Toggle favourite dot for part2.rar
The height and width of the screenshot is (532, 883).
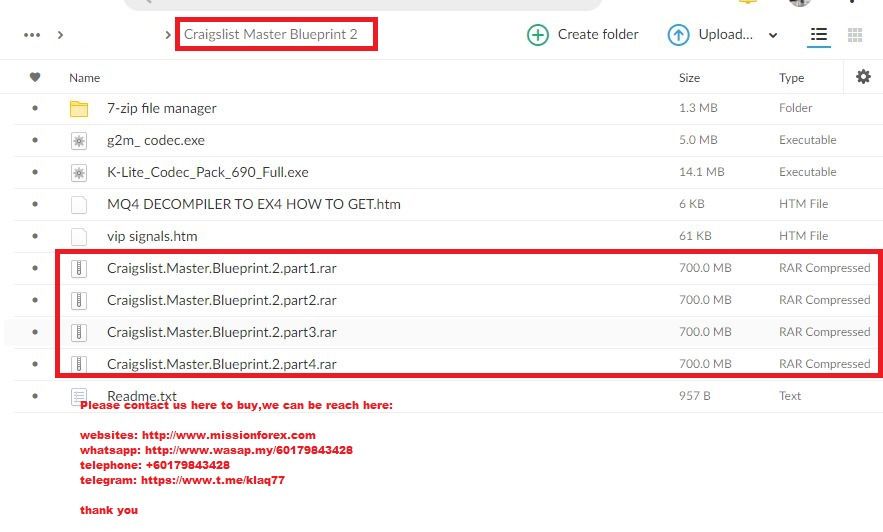(35, 301)
